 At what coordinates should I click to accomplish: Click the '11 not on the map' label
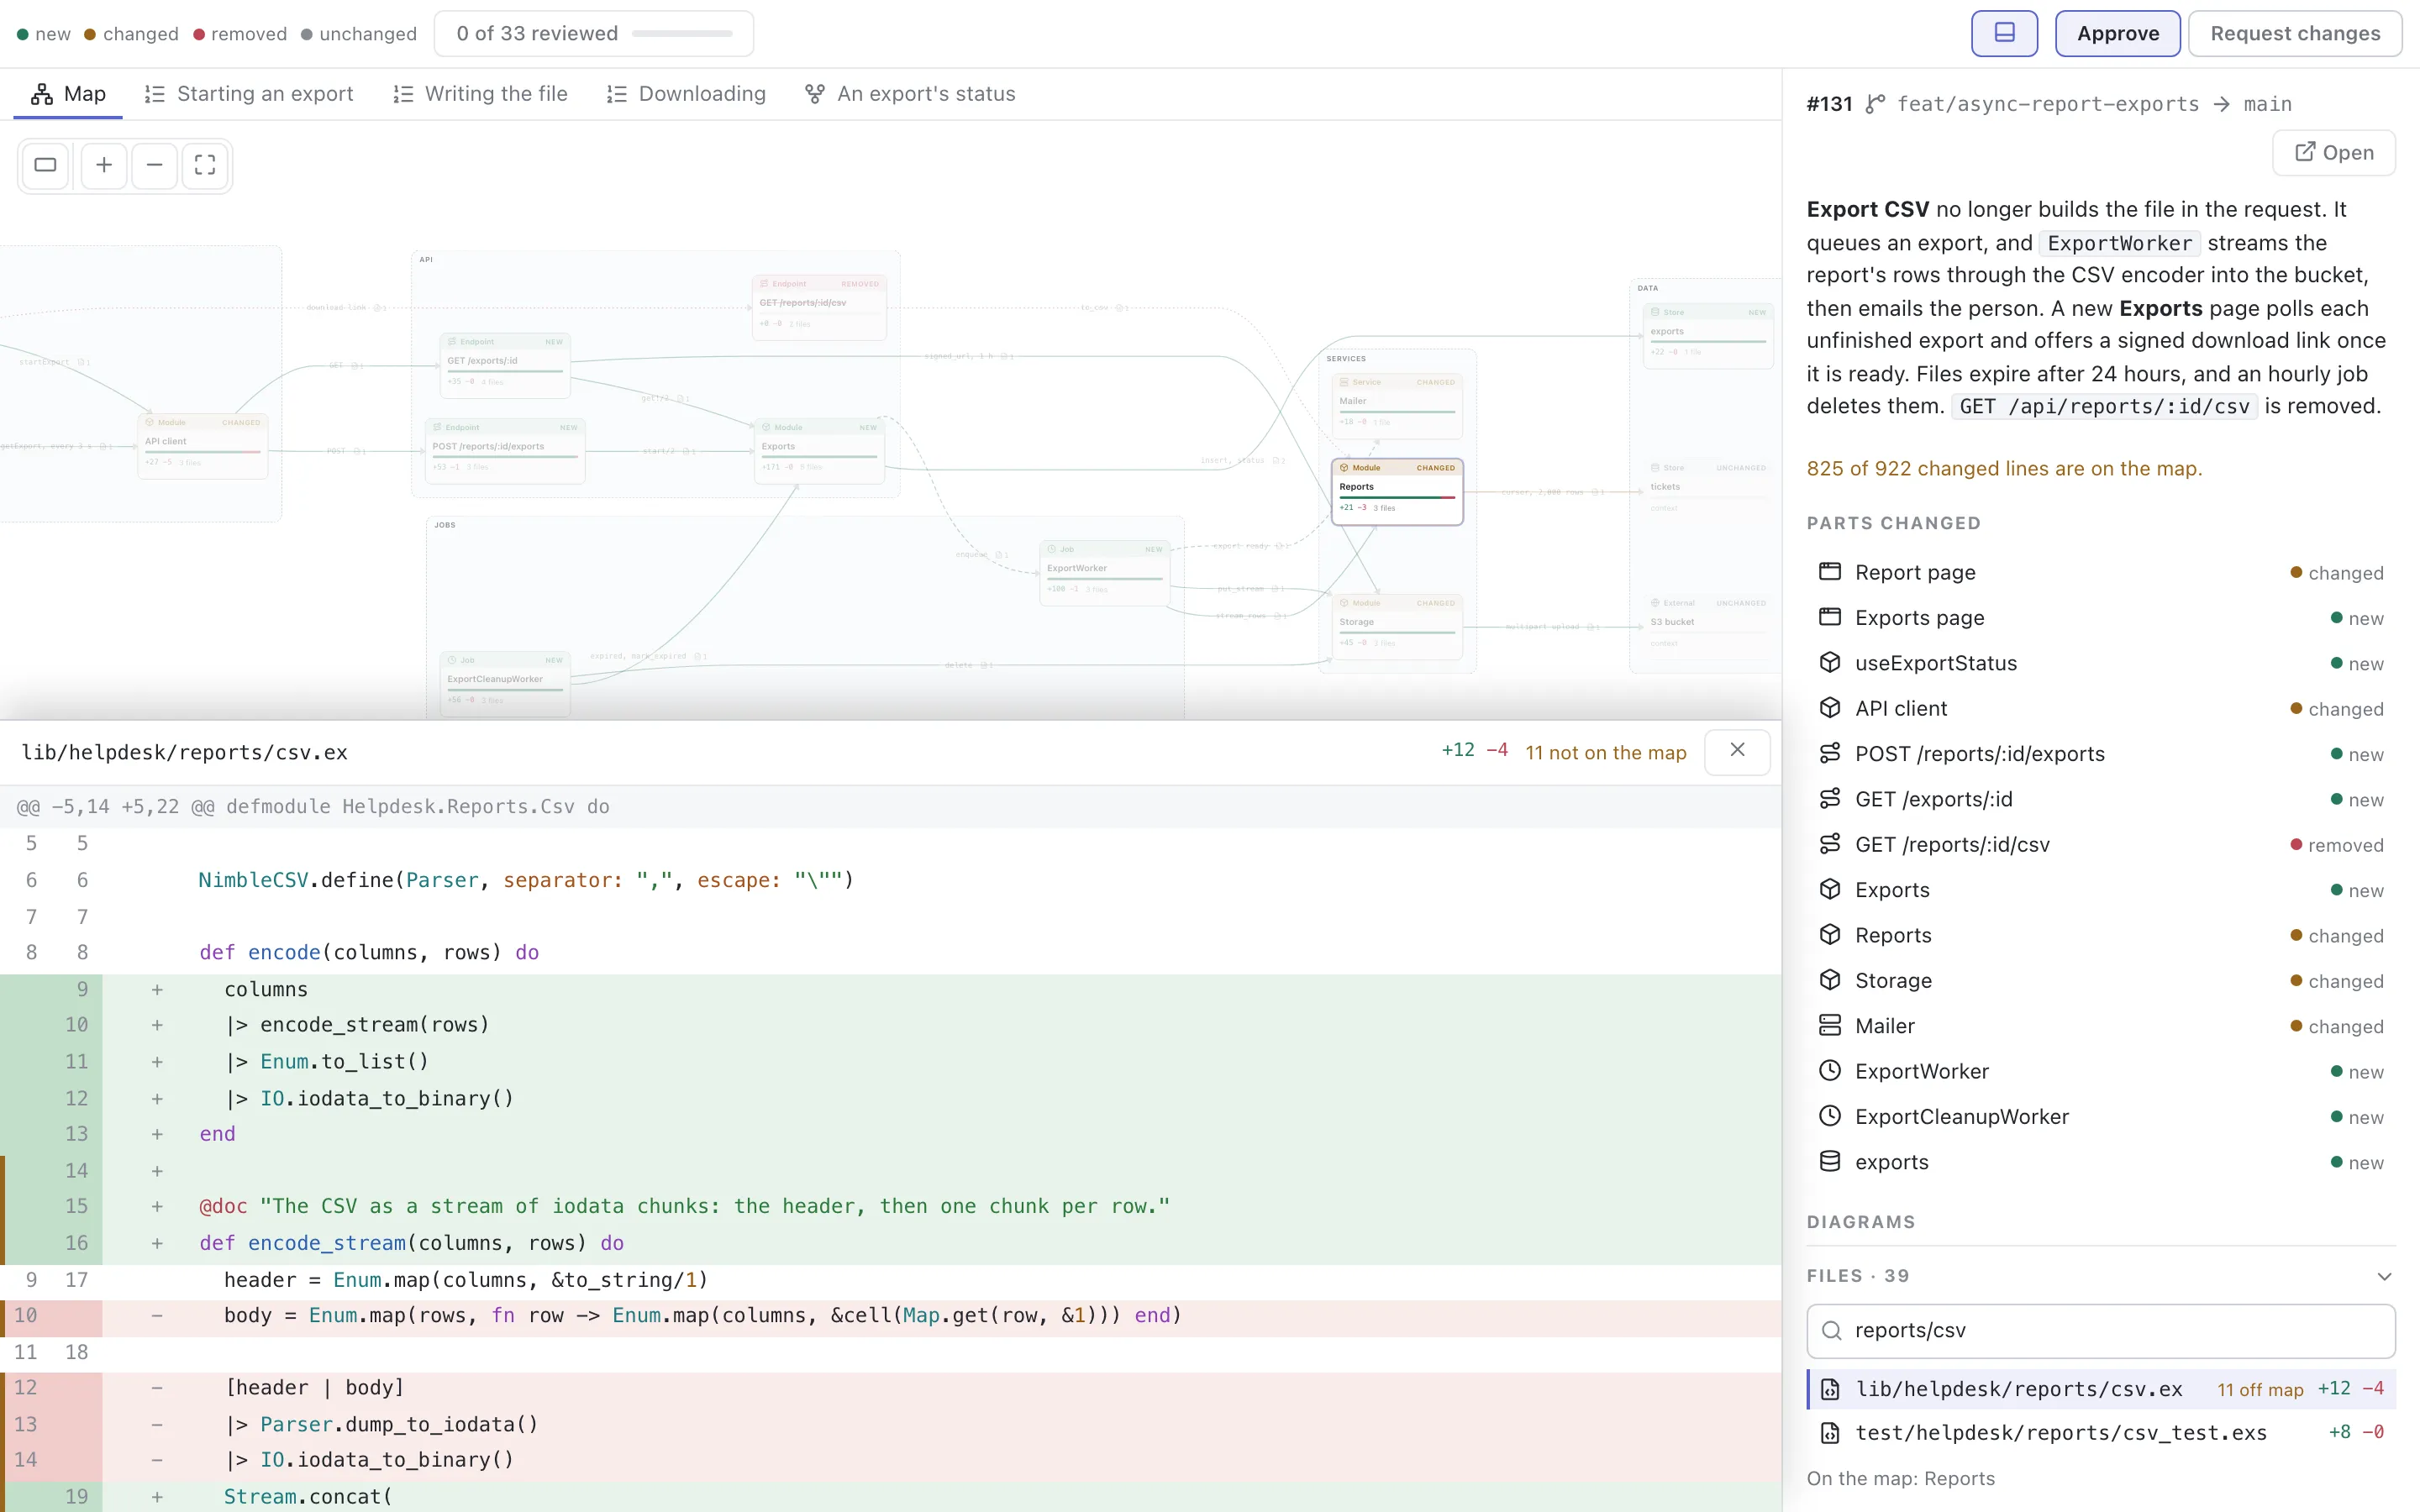(x=1605, y=752)
